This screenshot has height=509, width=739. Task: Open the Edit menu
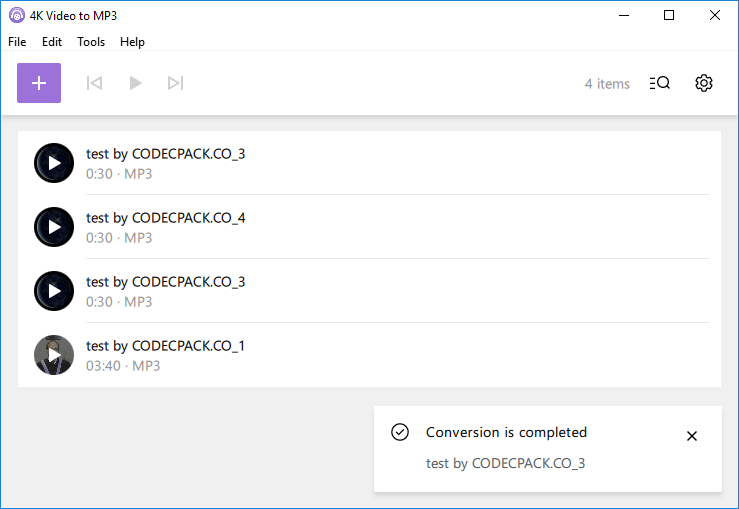click(52, 42)
